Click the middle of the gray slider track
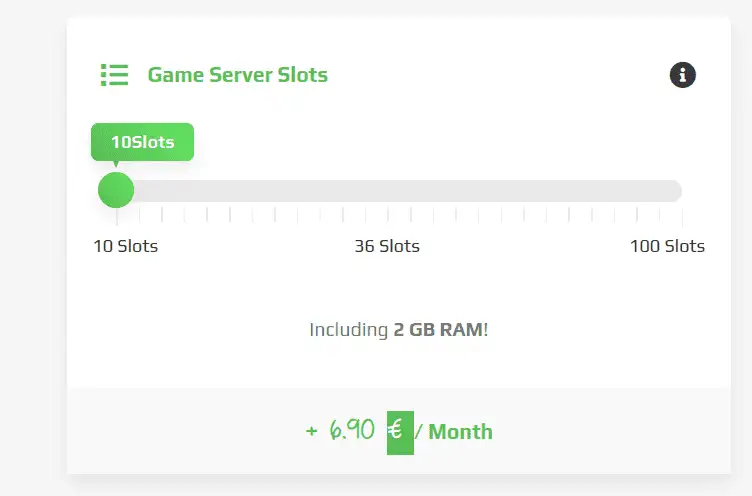 click(400, 190)
